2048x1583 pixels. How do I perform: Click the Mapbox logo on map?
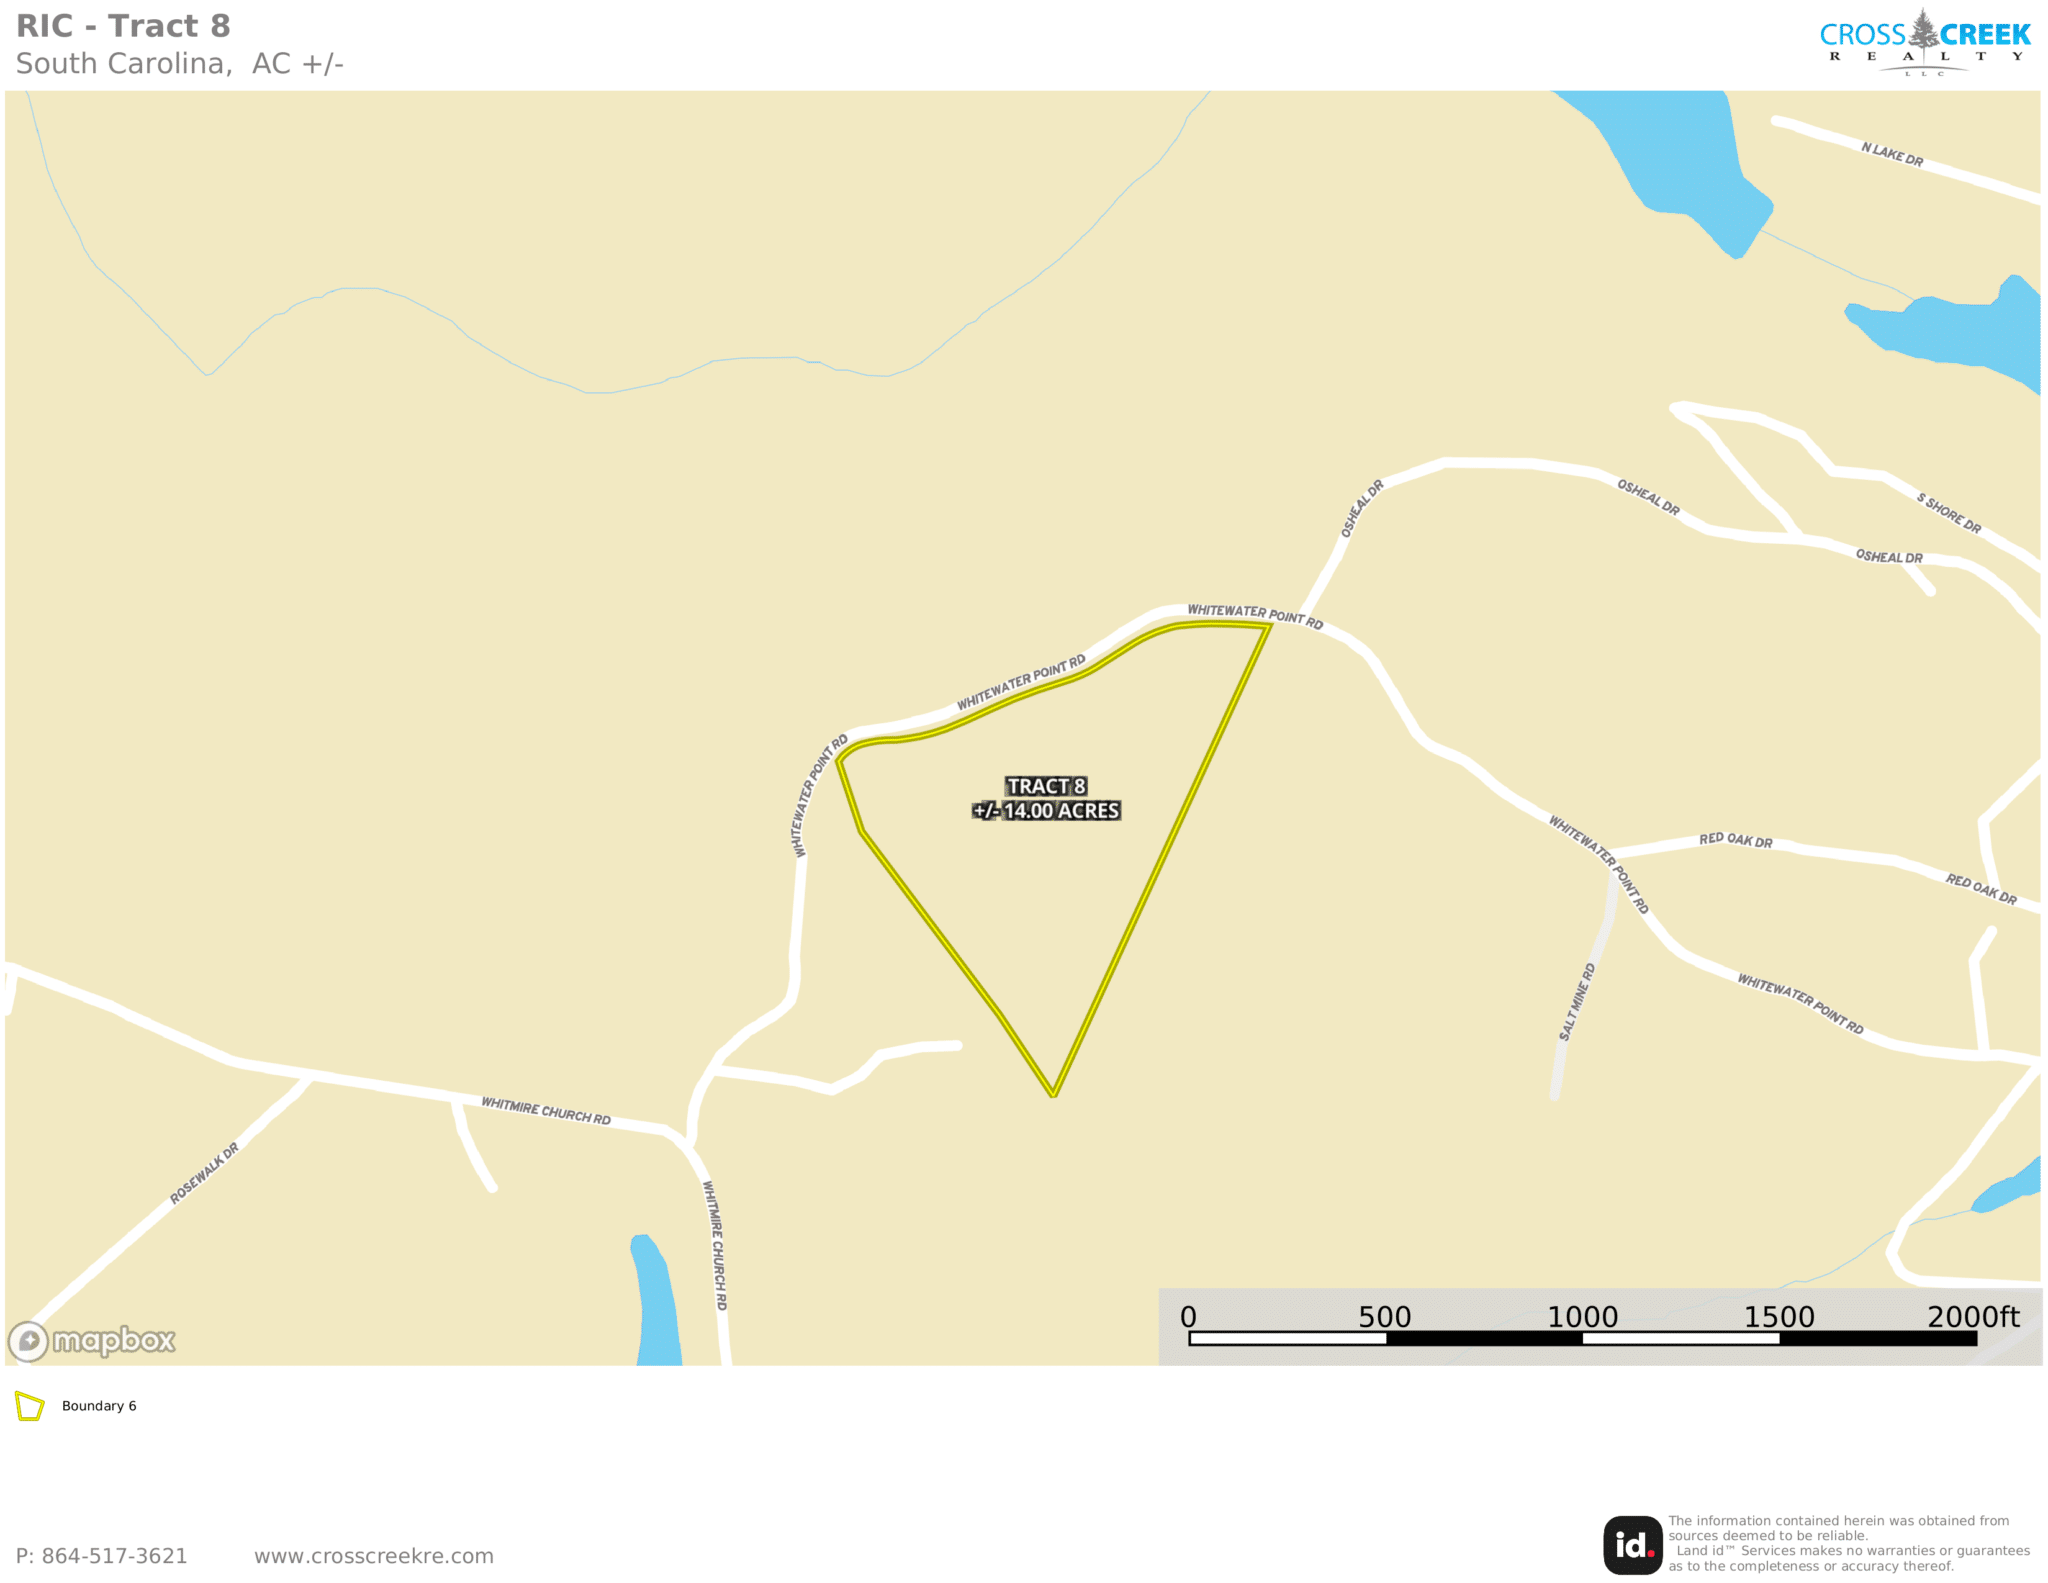[x=92, y=1340]
